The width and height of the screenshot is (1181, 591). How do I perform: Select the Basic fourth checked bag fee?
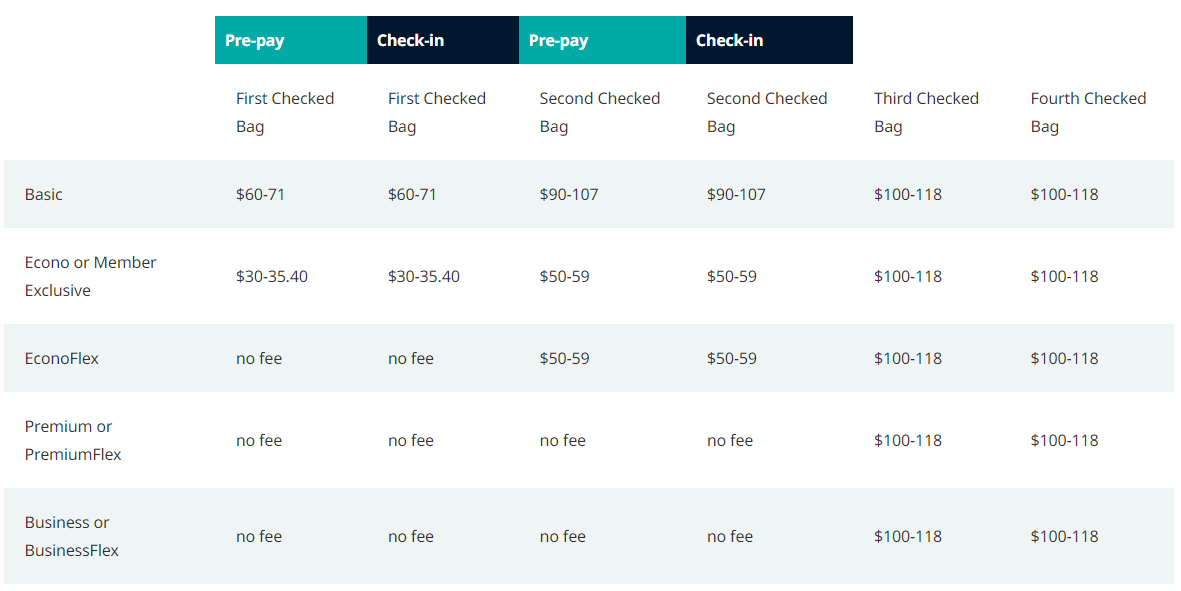[1064, 195]
